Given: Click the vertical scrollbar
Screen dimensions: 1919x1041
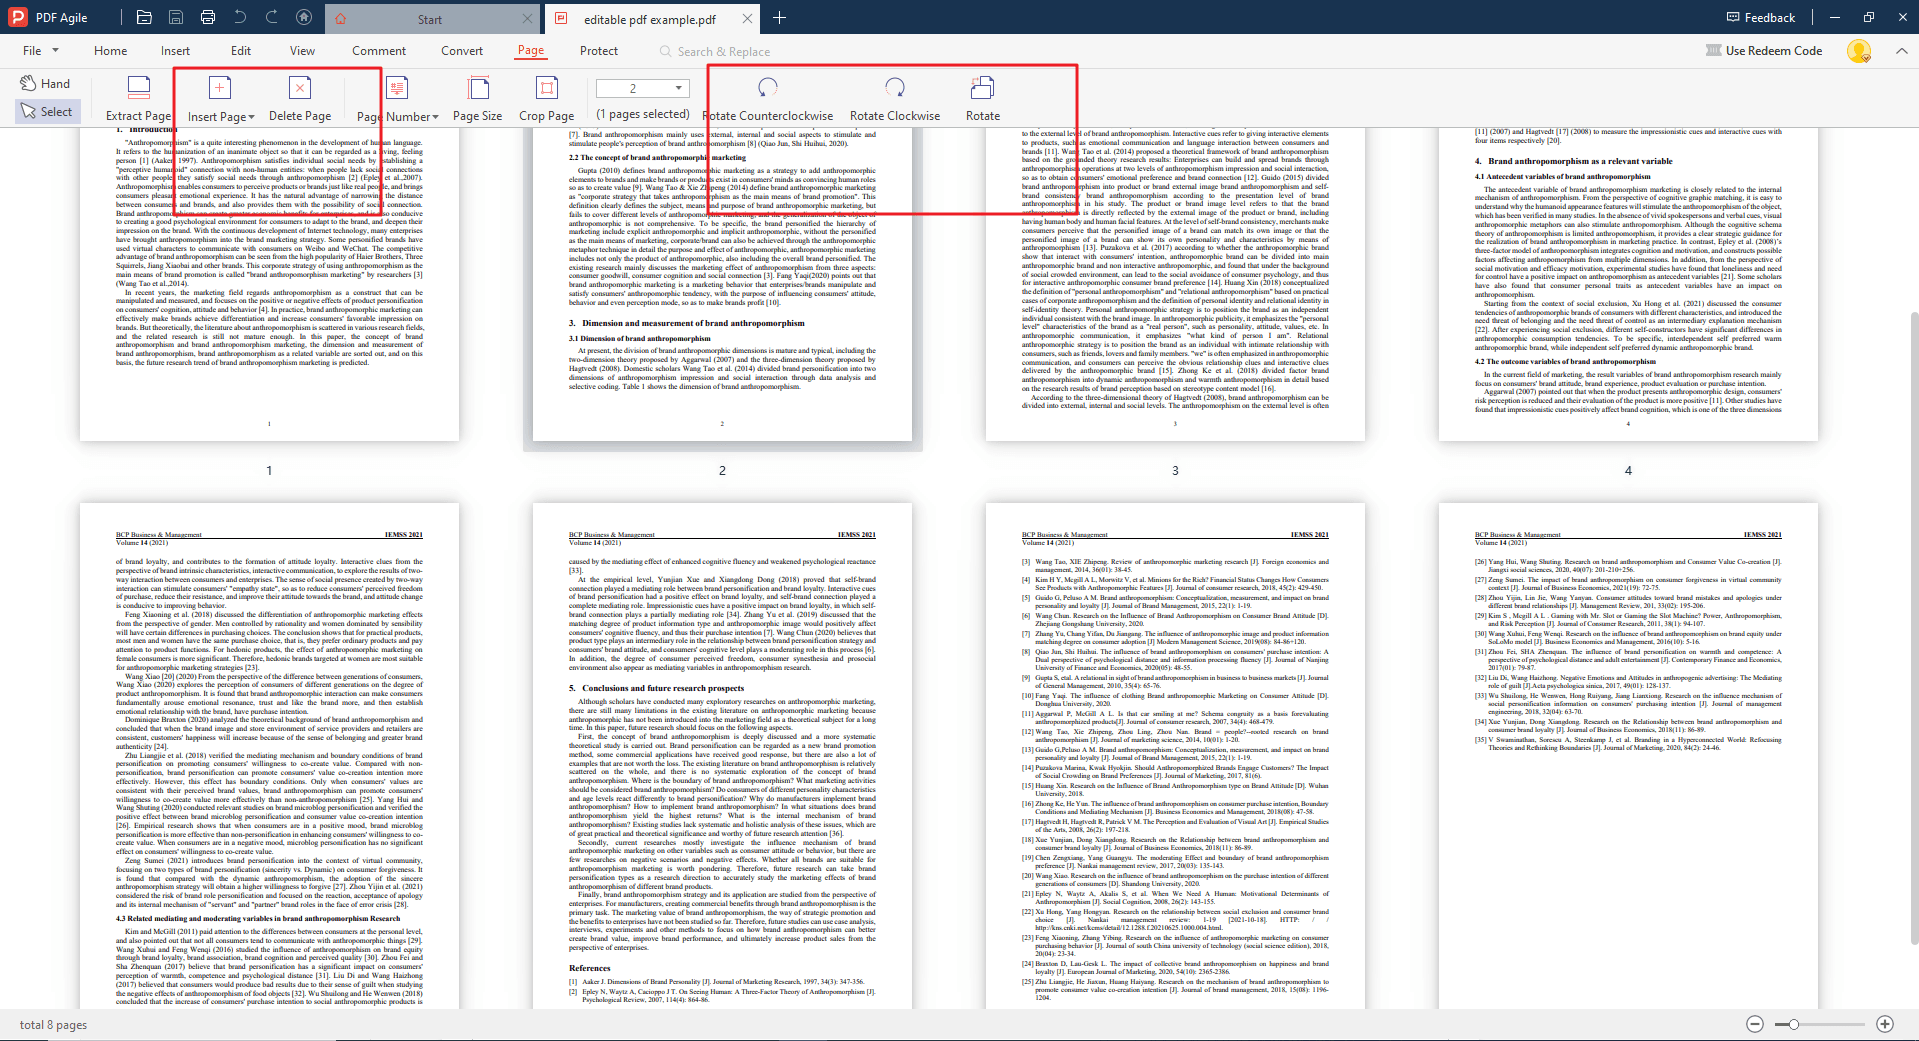Looking at the screenshot, I should coord(1914,630).
